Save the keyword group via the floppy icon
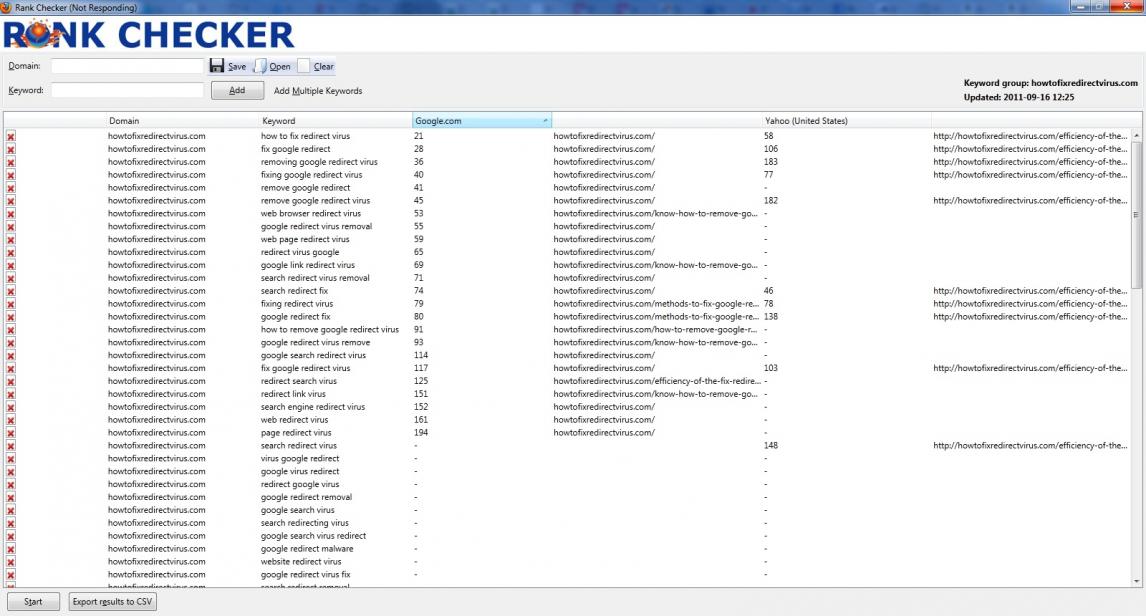This screenshot has width=1146, height=616. [228, 66]
